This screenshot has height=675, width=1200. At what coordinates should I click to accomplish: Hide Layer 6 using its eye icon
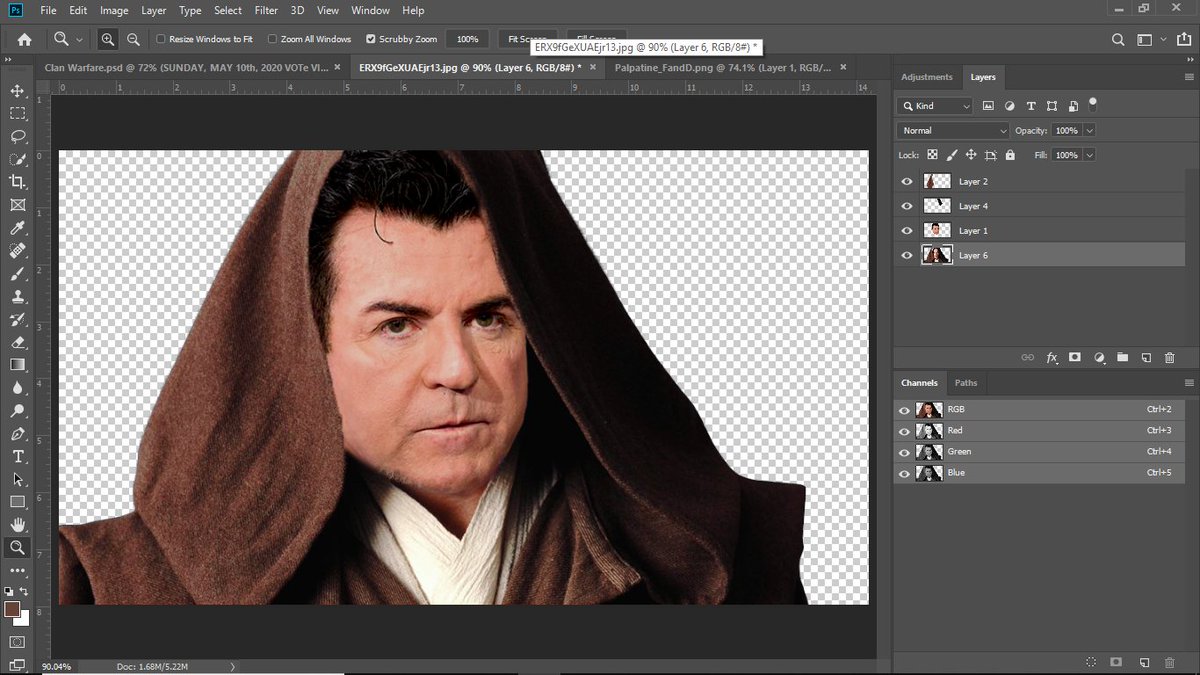click(907, 256)
